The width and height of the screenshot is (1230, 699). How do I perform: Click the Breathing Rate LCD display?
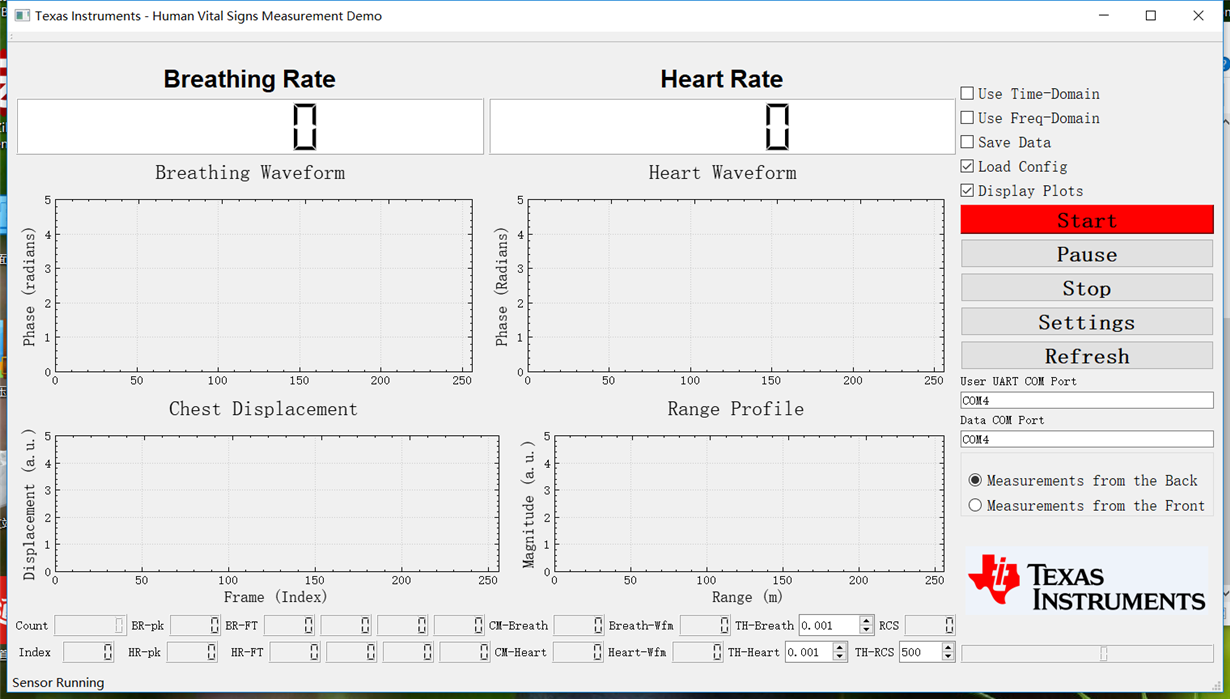coord(250,127)
